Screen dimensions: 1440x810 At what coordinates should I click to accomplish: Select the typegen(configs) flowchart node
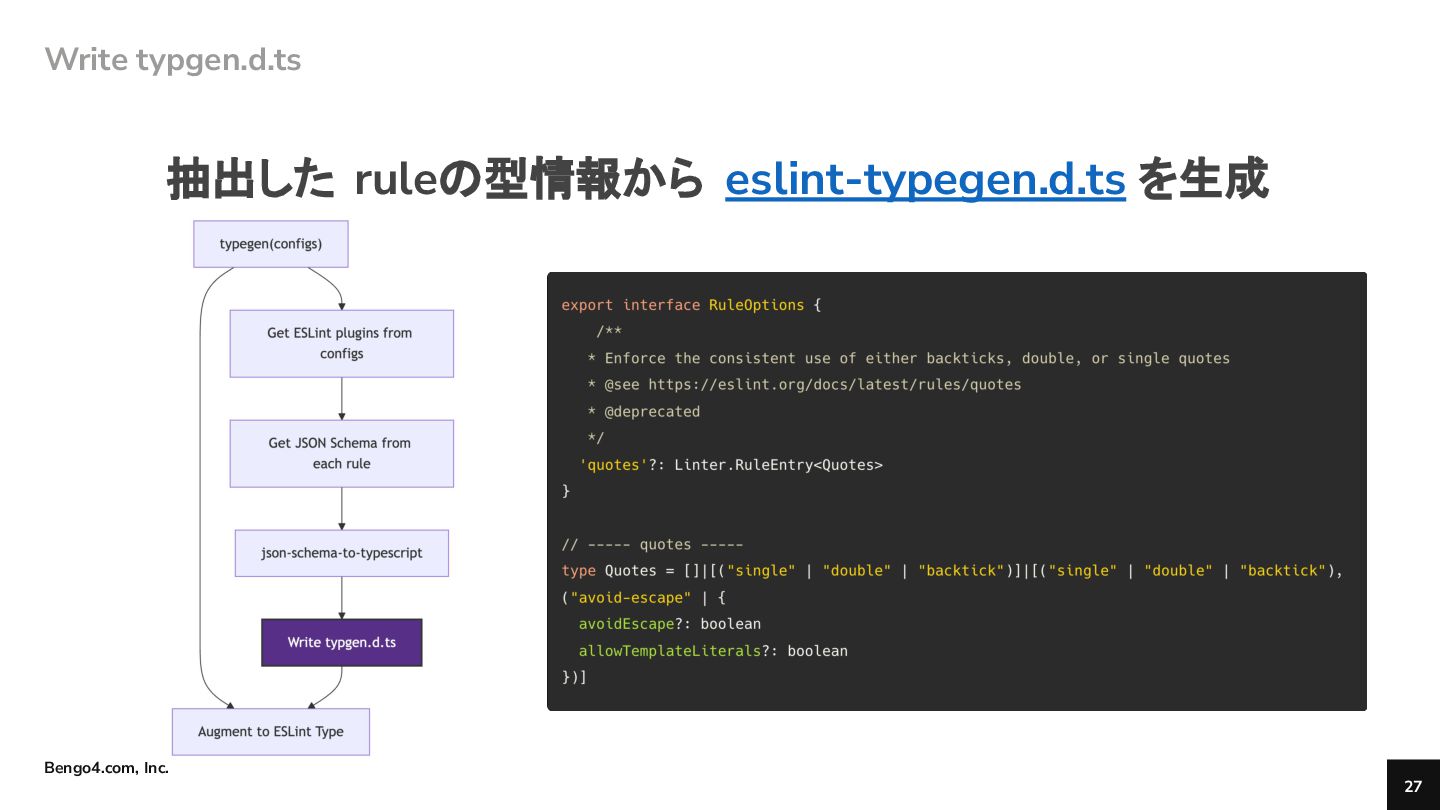click(x=271, y=244)
